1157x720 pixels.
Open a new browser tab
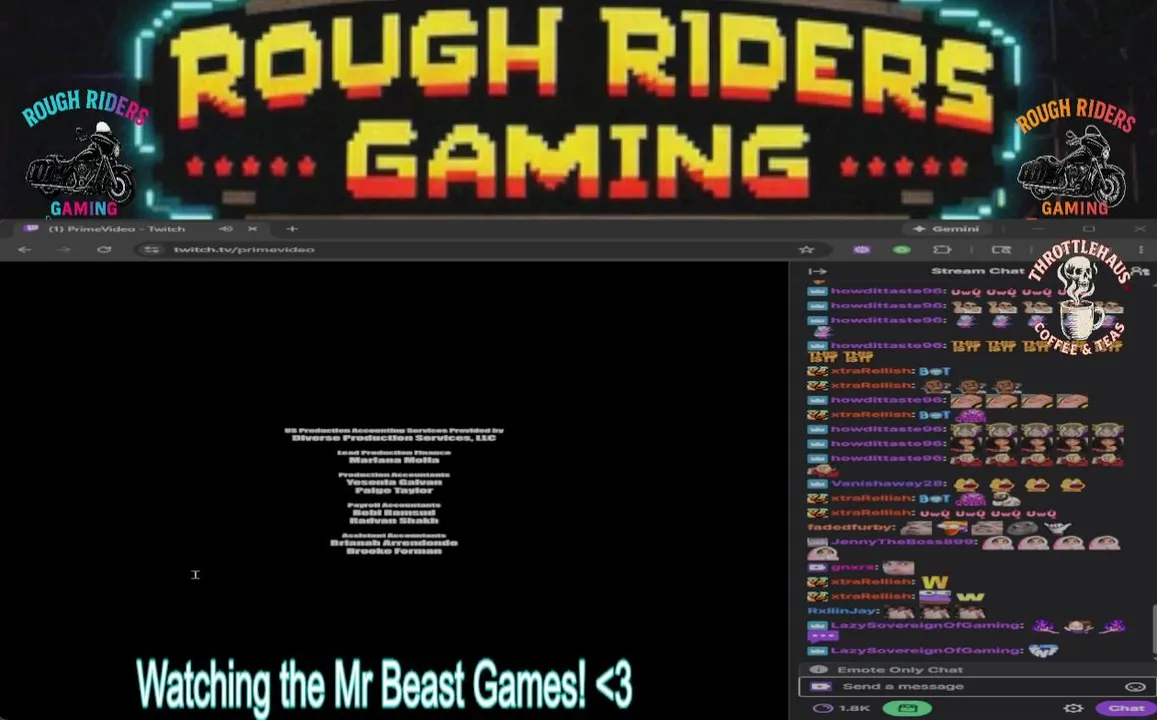coord(291,229)
